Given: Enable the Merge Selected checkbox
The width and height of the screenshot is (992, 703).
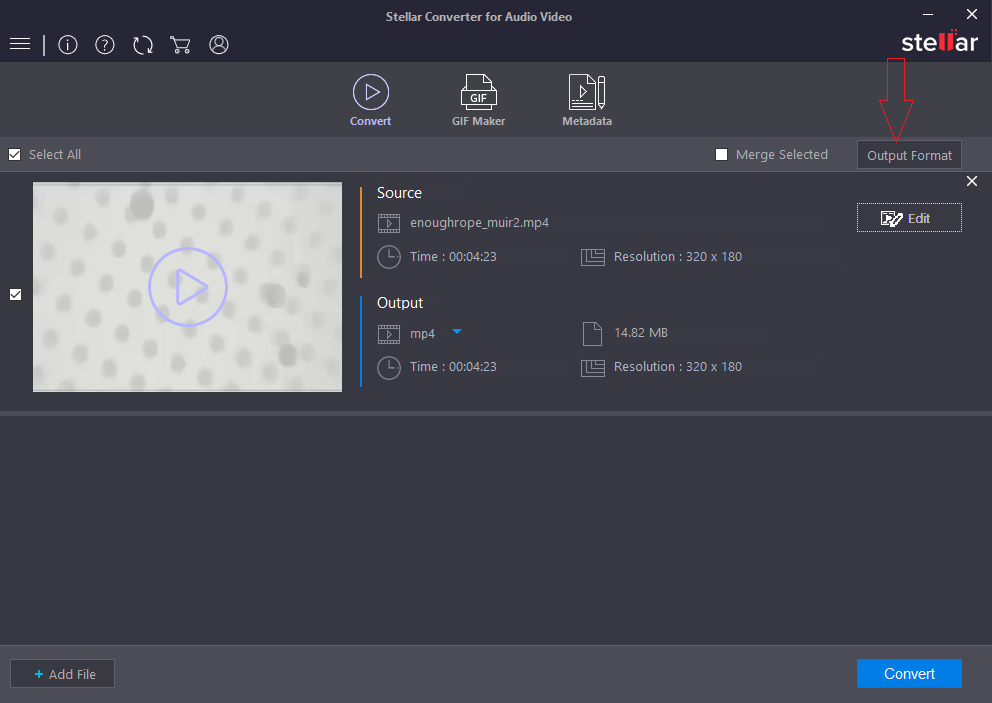Looking at the screenshot, I should [x=721, y=155].
